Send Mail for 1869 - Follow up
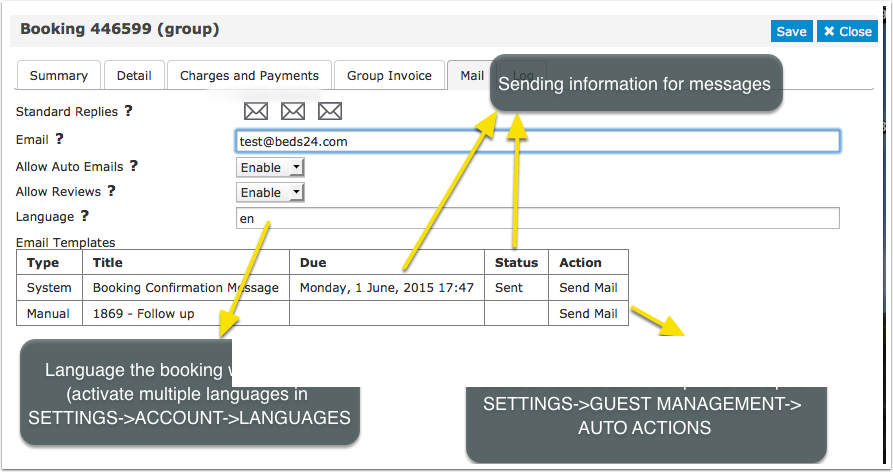 pyautogui.click(x=588, y=313)
